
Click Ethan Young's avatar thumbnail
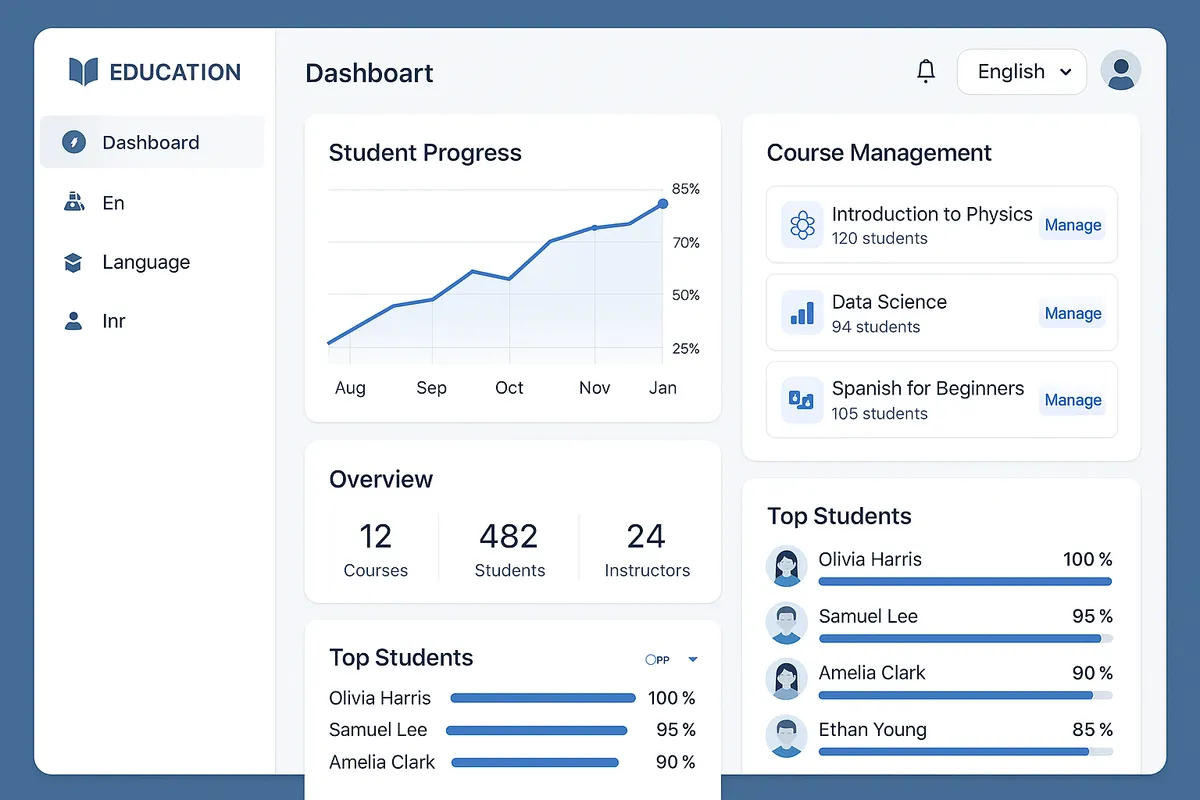coord(787,736)
